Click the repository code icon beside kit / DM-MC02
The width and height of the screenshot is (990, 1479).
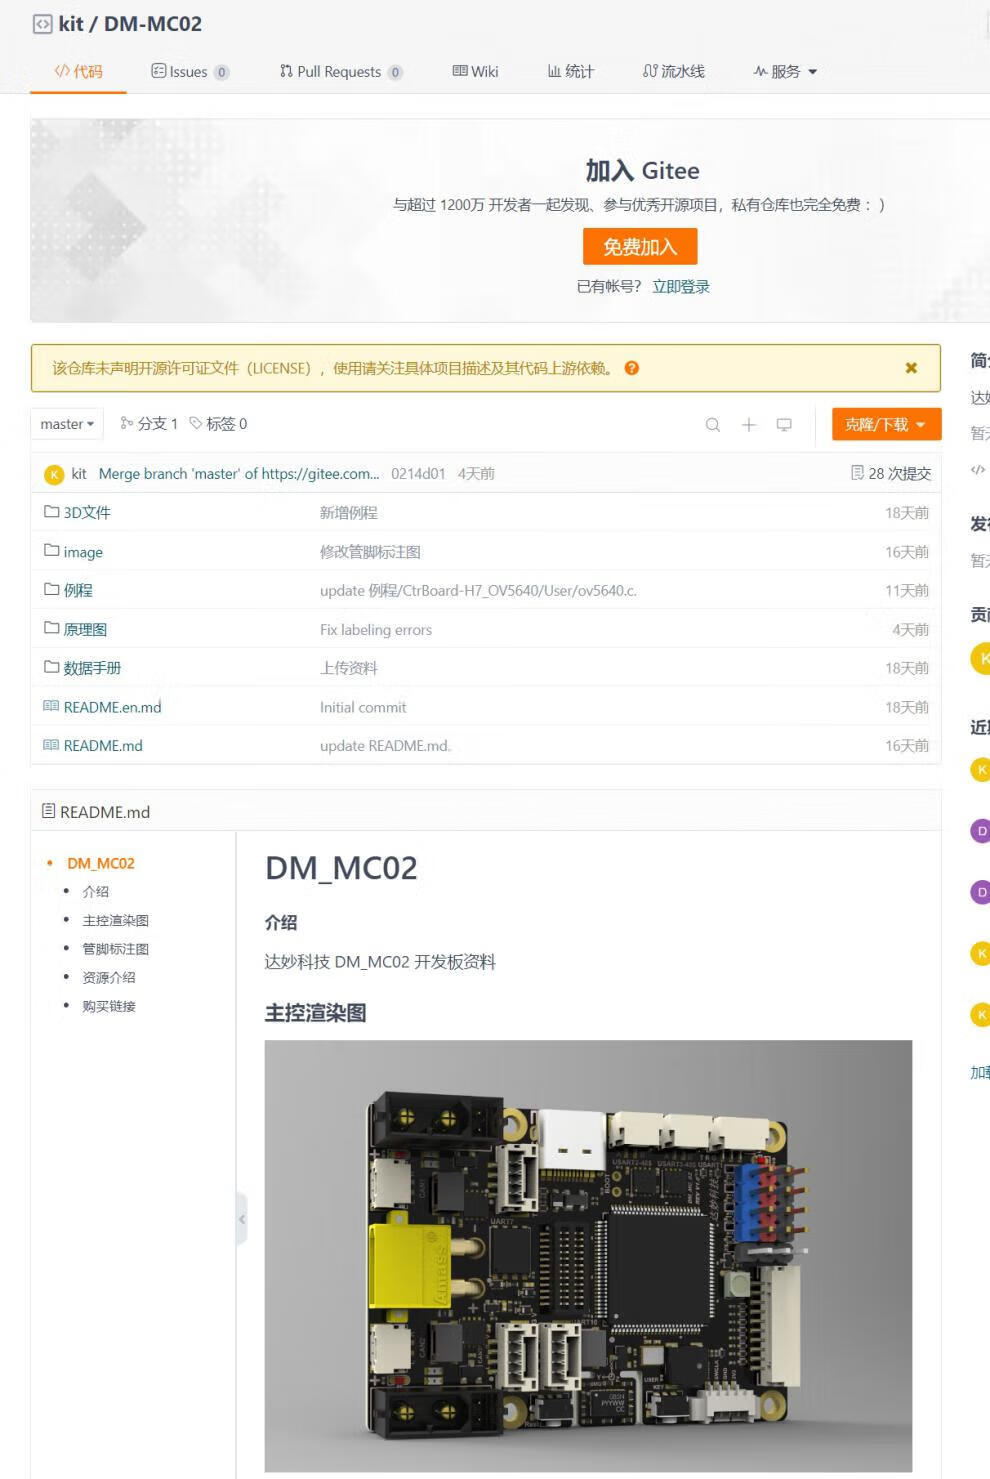[x=42, y=24]
